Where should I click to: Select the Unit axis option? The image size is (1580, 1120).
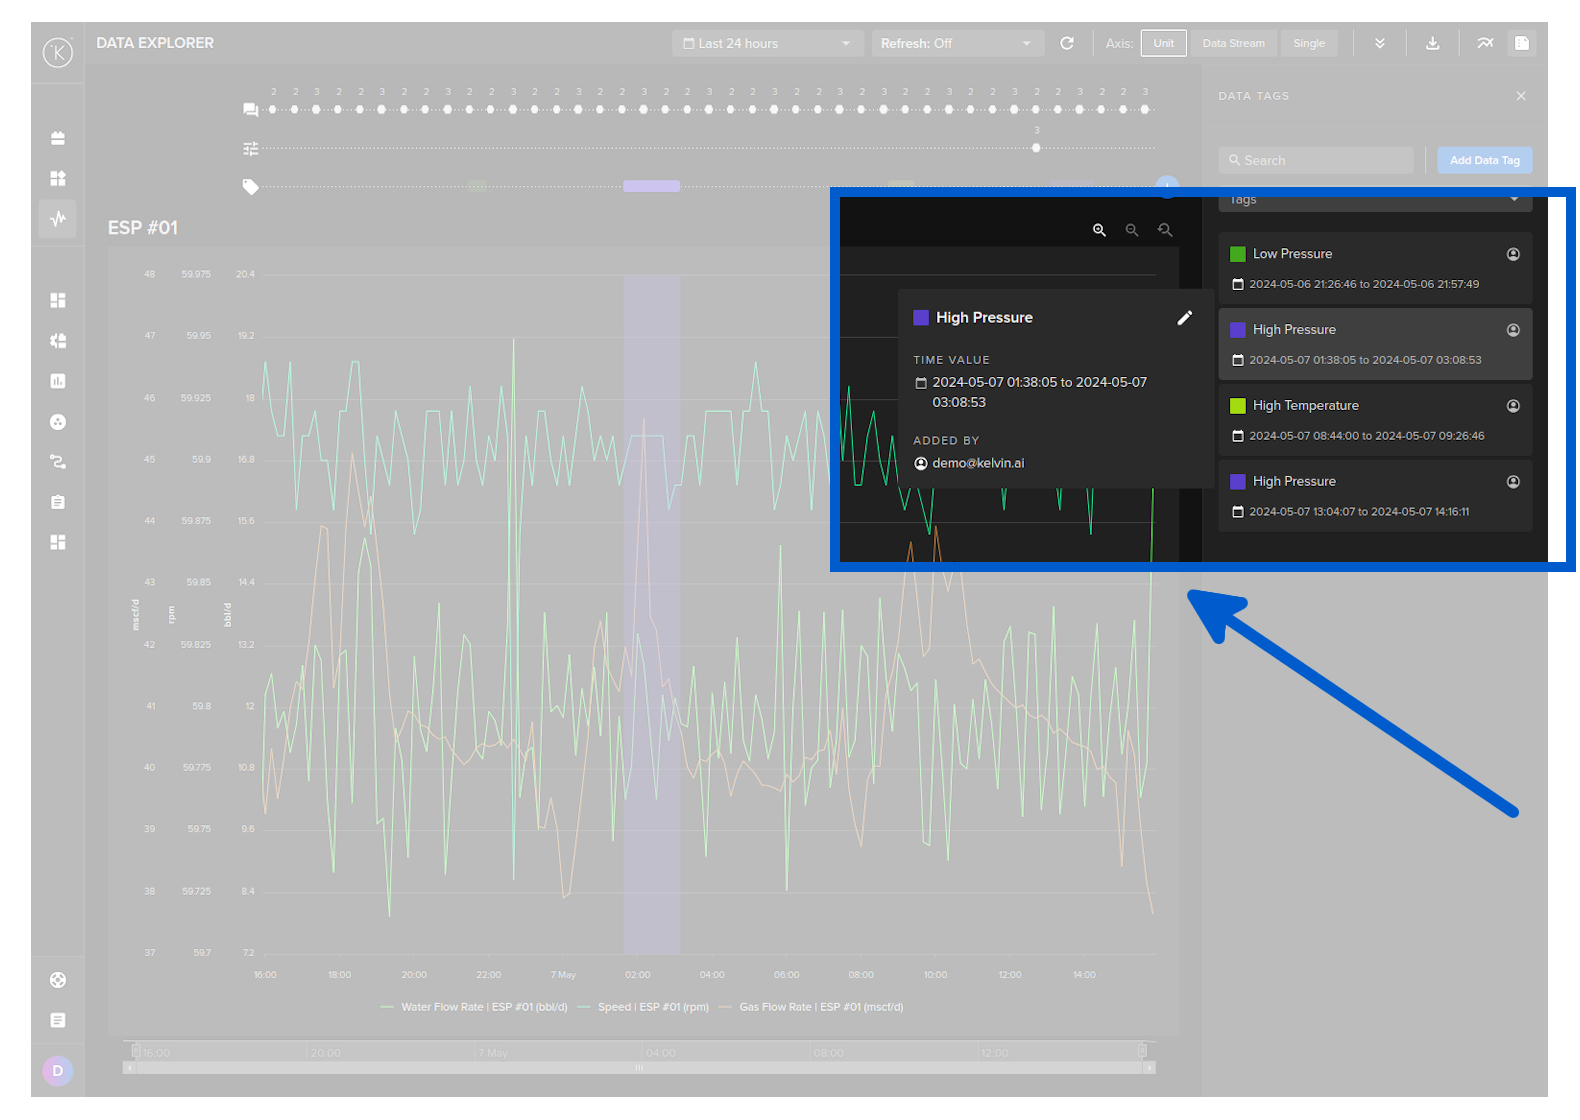coord(1163,43)
